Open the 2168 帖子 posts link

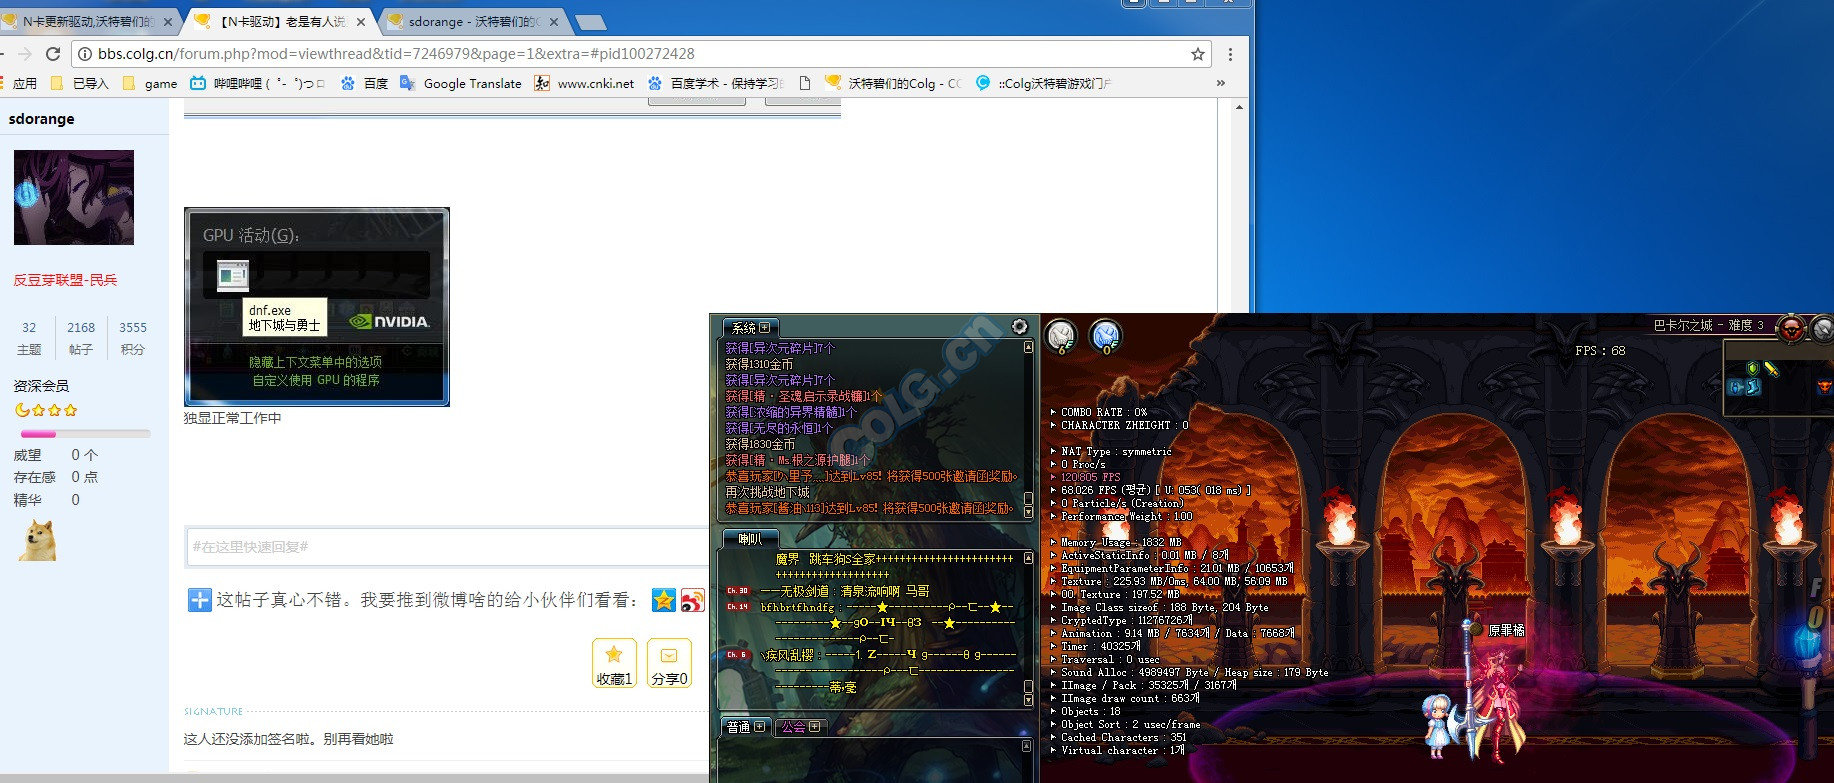81,338
